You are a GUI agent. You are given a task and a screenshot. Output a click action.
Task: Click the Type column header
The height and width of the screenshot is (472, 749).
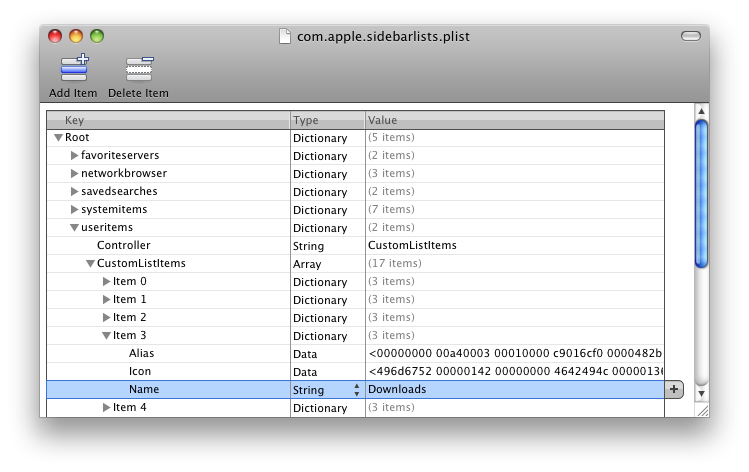pyautogui.click(x=328, y=120)
